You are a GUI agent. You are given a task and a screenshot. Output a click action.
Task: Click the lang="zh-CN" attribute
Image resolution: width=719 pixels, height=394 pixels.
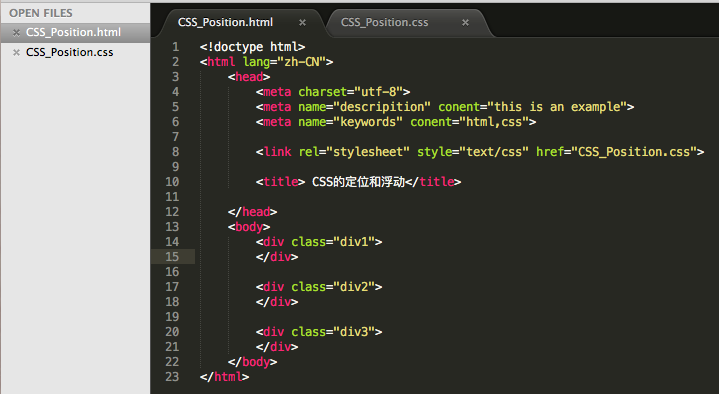(x=284, y=62)
